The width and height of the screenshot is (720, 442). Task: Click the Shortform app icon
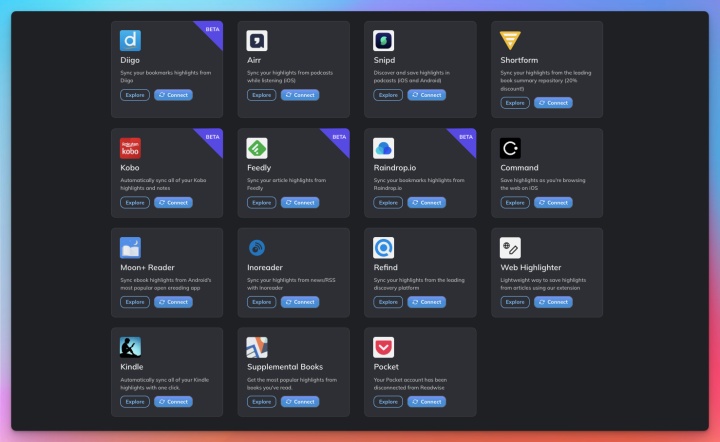(510, 41)
